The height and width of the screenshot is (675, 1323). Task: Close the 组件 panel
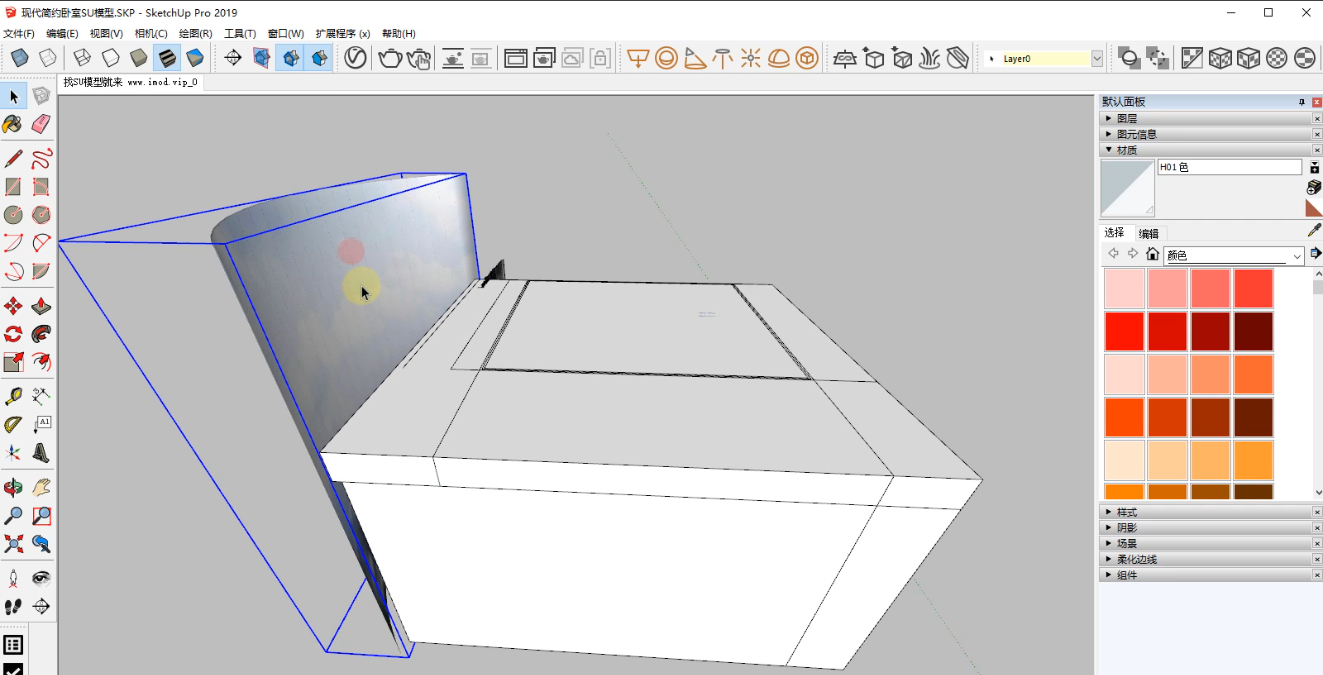(1317, 575)
